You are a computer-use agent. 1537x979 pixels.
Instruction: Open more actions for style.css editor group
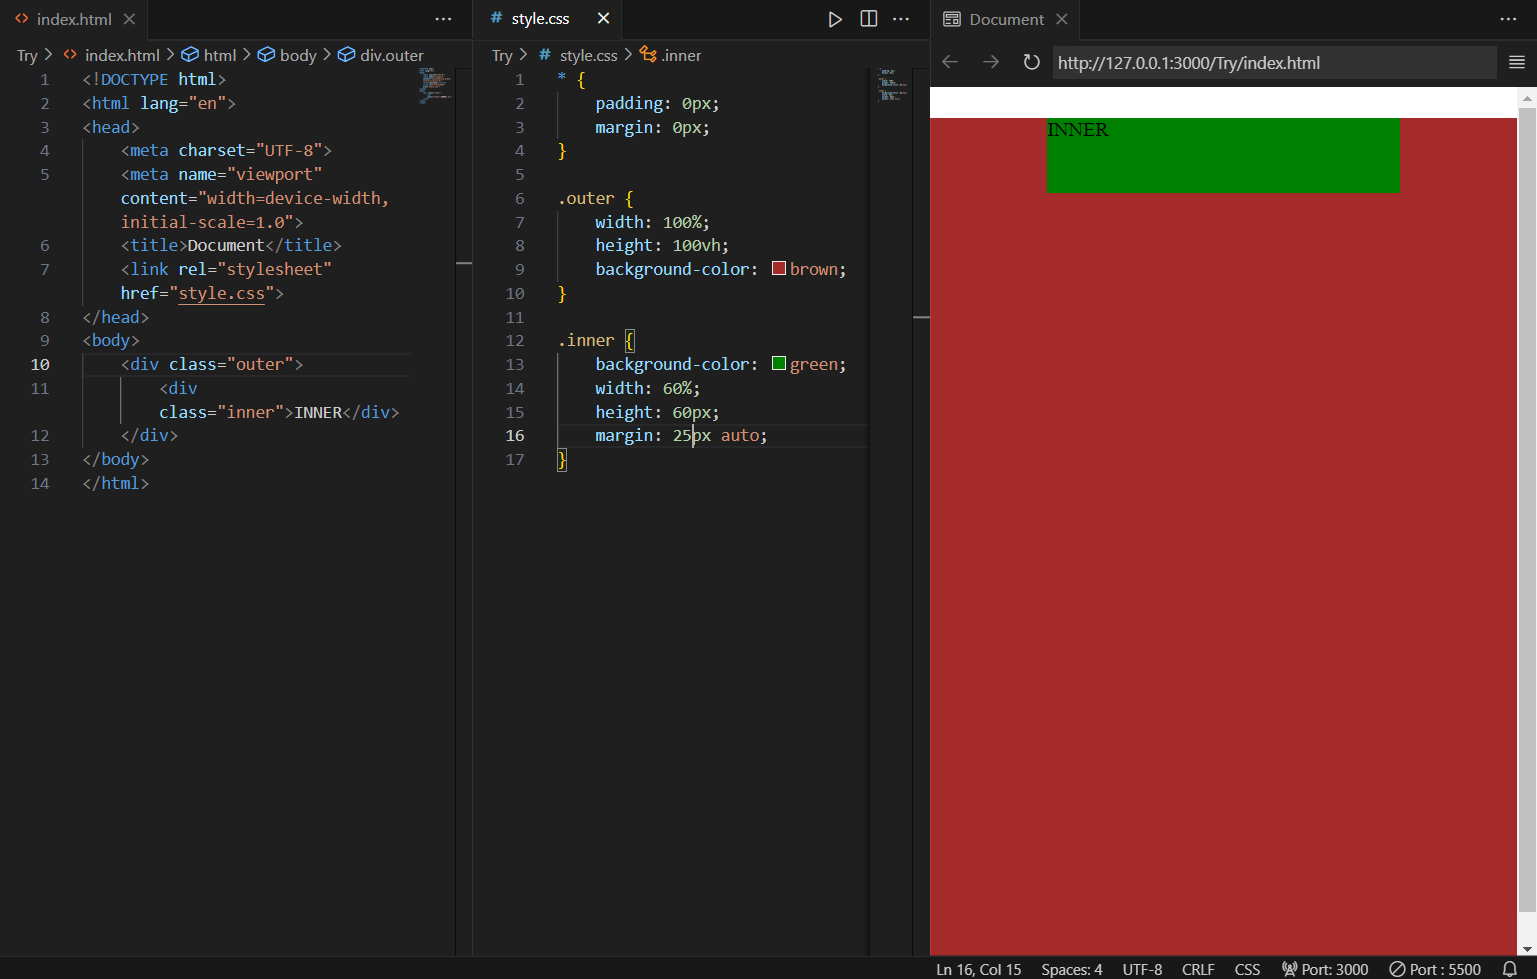pyautogui.click(x=901, y=19)
